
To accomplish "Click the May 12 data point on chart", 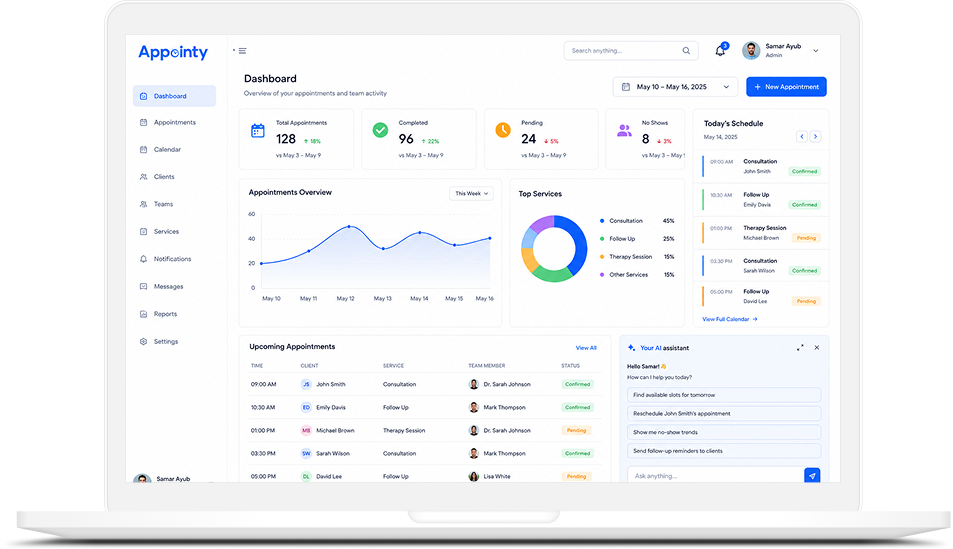I will click(349, 227).
